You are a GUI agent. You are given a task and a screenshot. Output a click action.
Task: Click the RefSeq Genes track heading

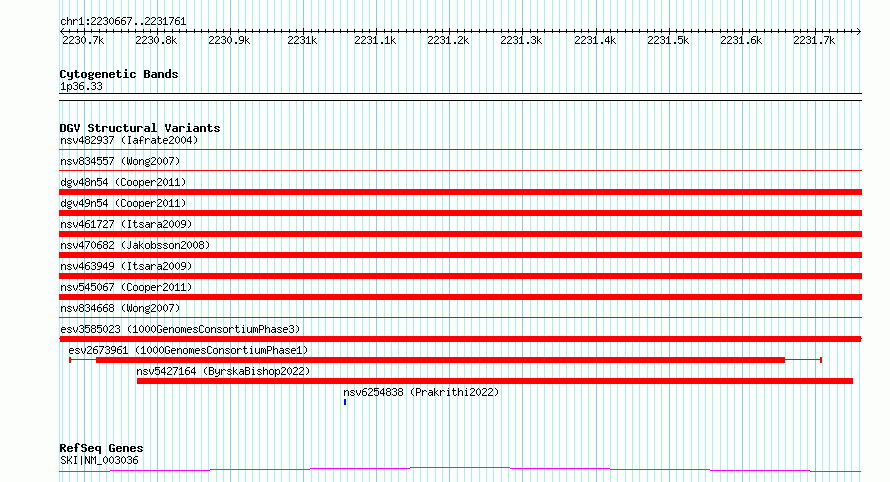[x=101, y=448]
